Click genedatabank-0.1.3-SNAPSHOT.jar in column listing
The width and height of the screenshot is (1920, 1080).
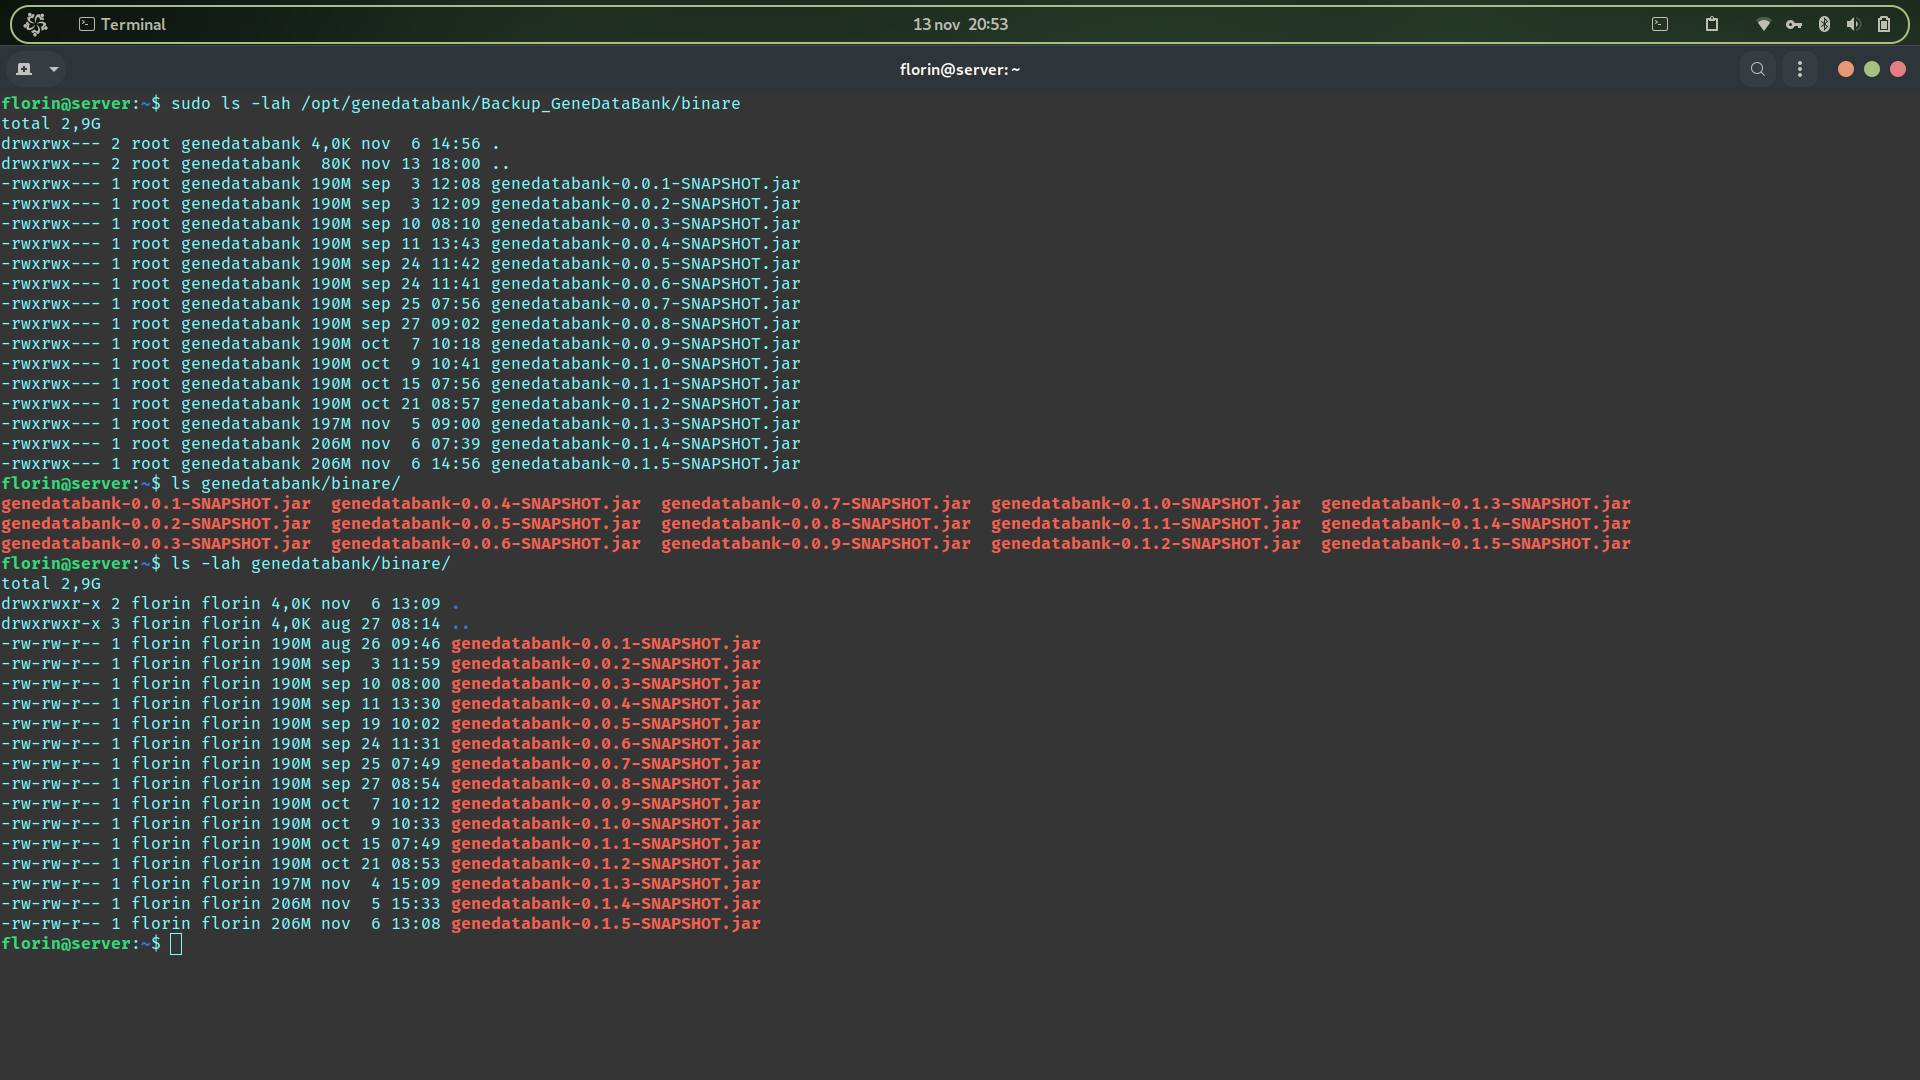pos(1476,504)
